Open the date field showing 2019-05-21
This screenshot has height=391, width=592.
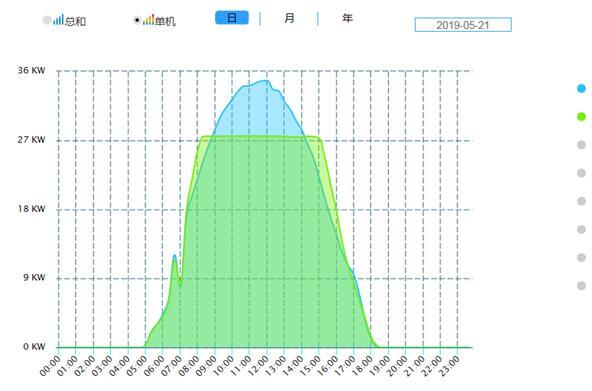click(463, 25)
